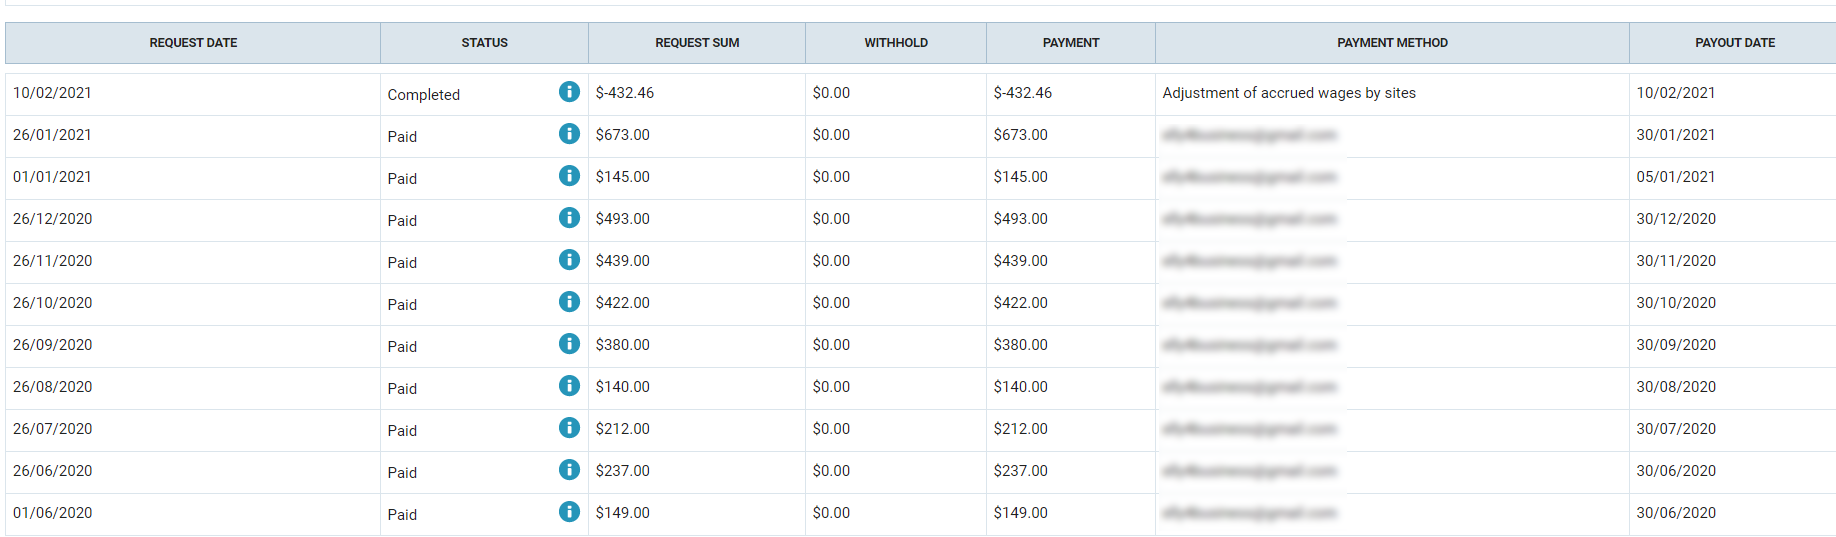This screenshot has height=537, width=1836.
Task: Sort by Request Date column header
Action: tap(193, 43)
